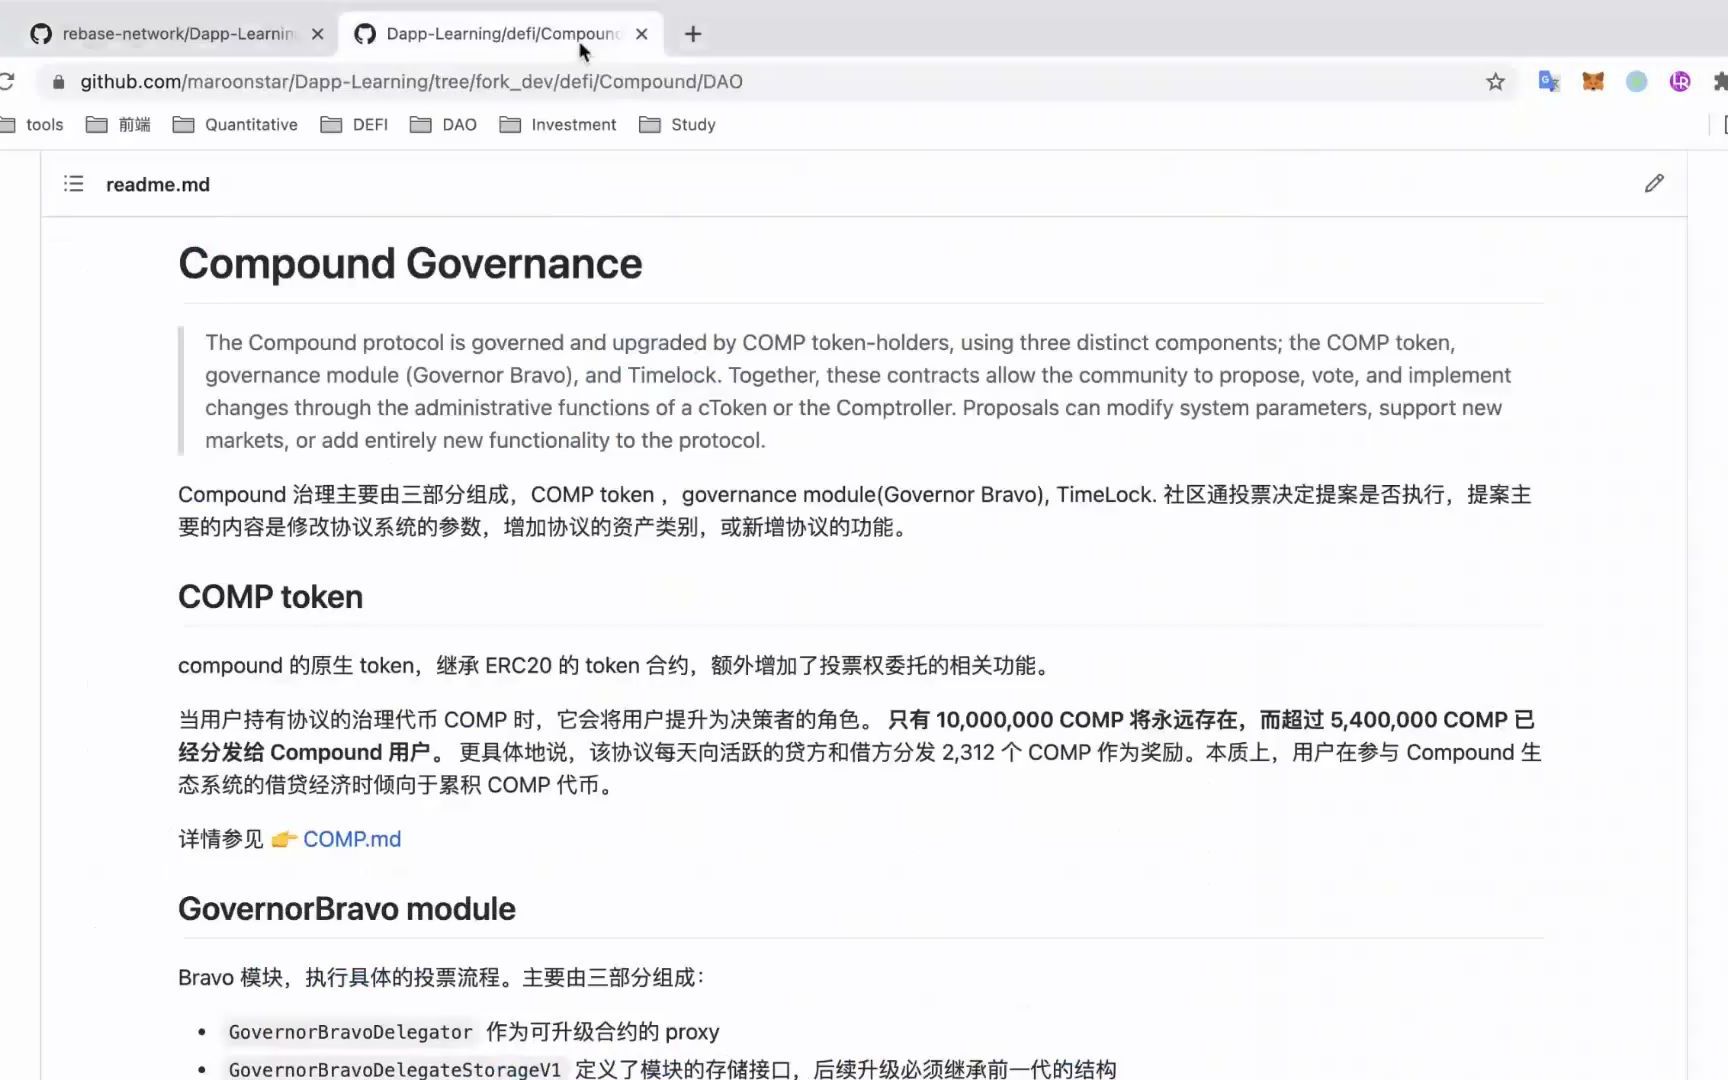Image resolution: width=1728 pixels, height=1080 pixels.
Task: Bookmark this page with the star
Action: click(x=1495, y=82)
